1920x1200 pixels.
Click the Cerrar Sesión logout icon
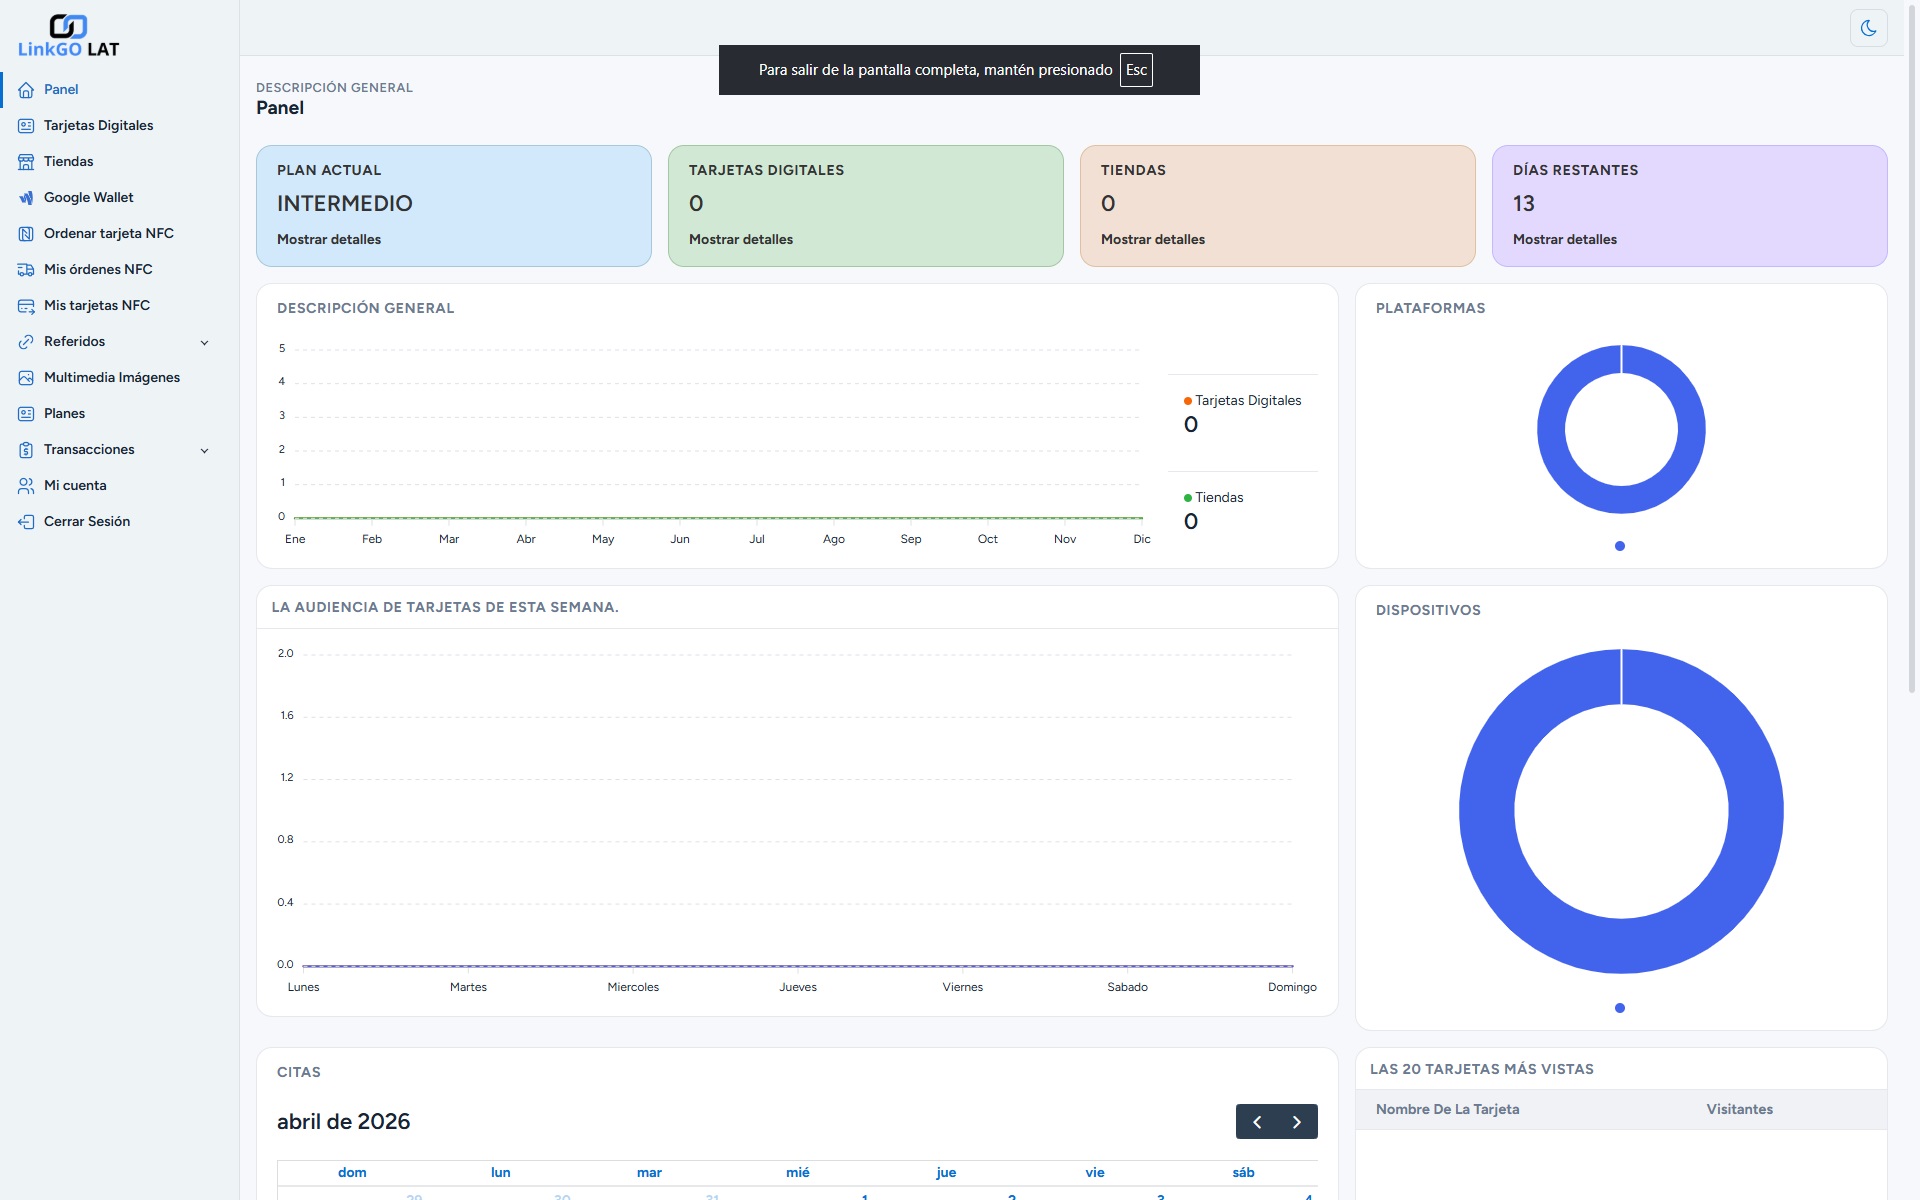(x=26, y=522)
